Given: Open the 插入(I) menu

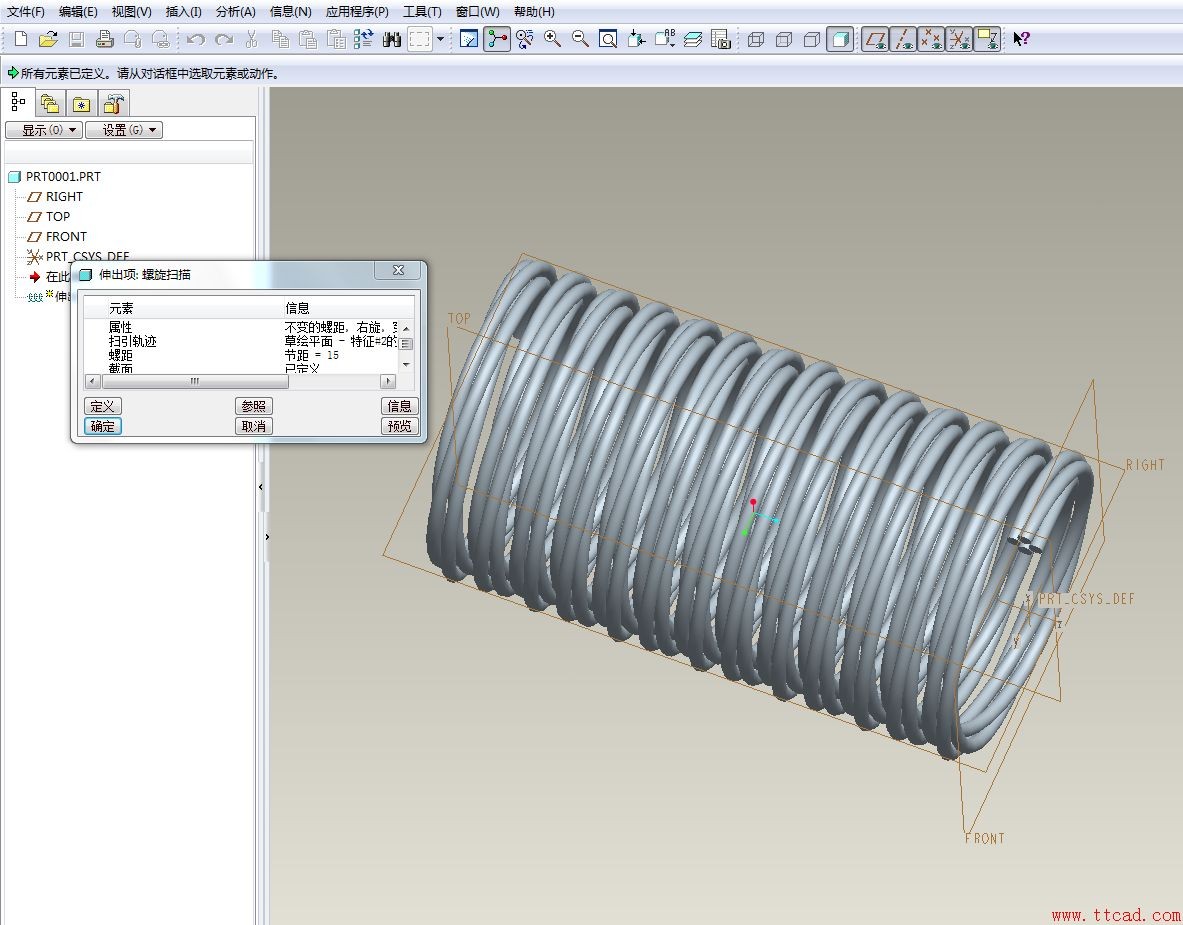Looking at the screenshot, I should [183, 12].
